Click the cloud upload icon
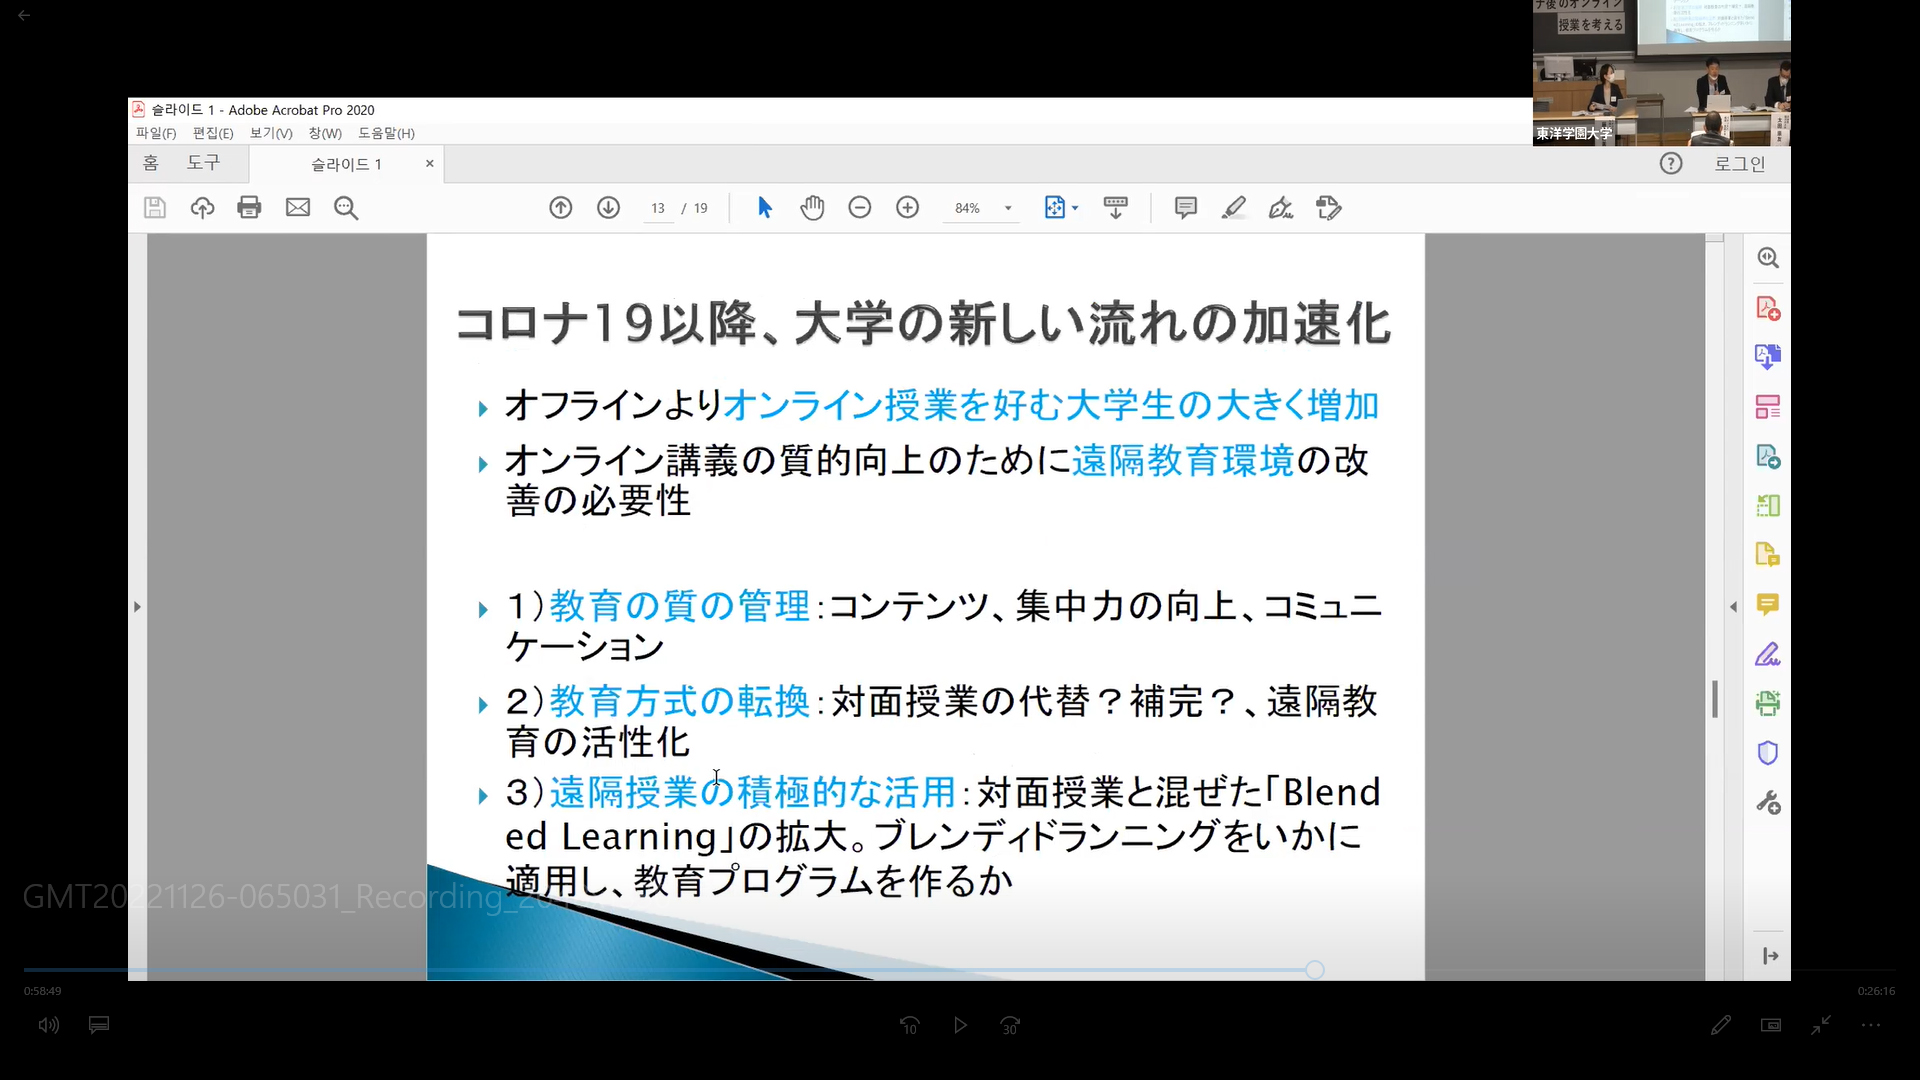The image size is (1920, 1080). (202, 208)
